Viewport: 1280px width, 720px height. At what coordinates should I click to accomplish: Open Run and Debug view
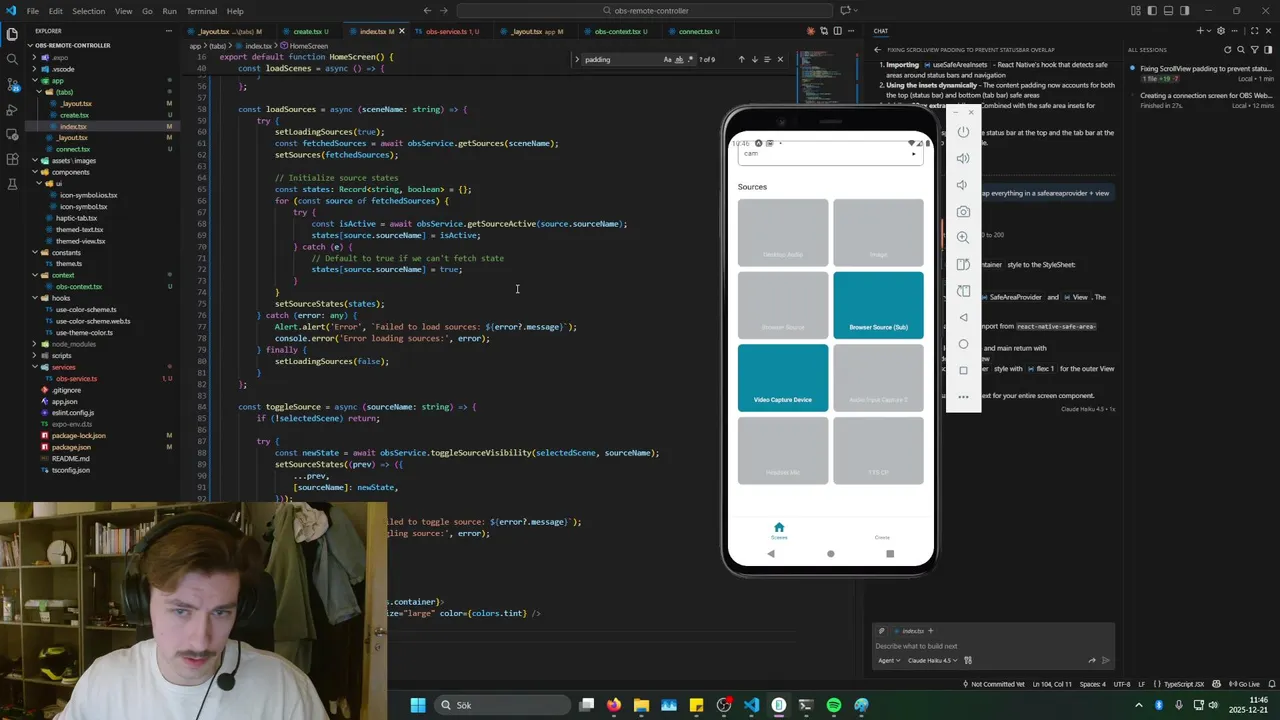(x=12, y=109)
